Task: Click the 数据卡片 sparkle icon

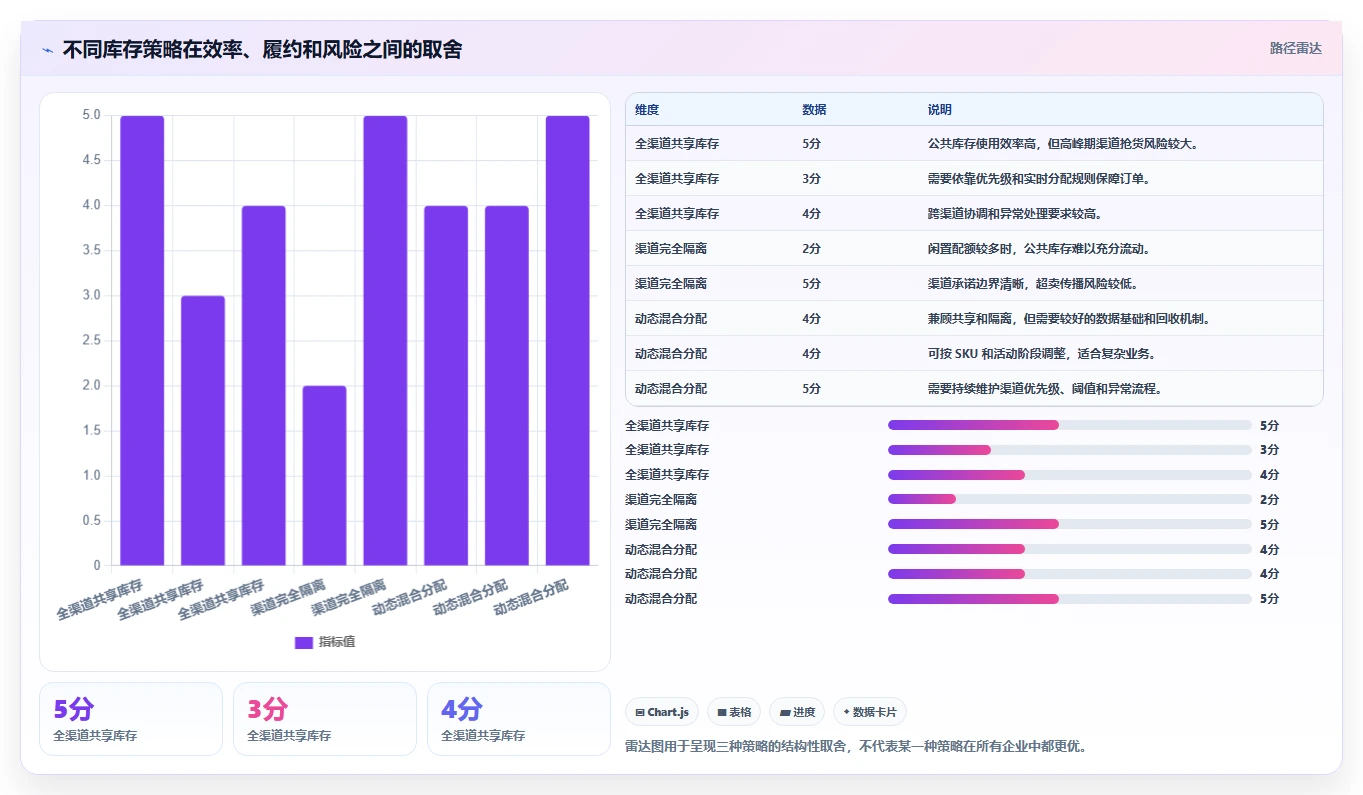Action: coord(846,713)
